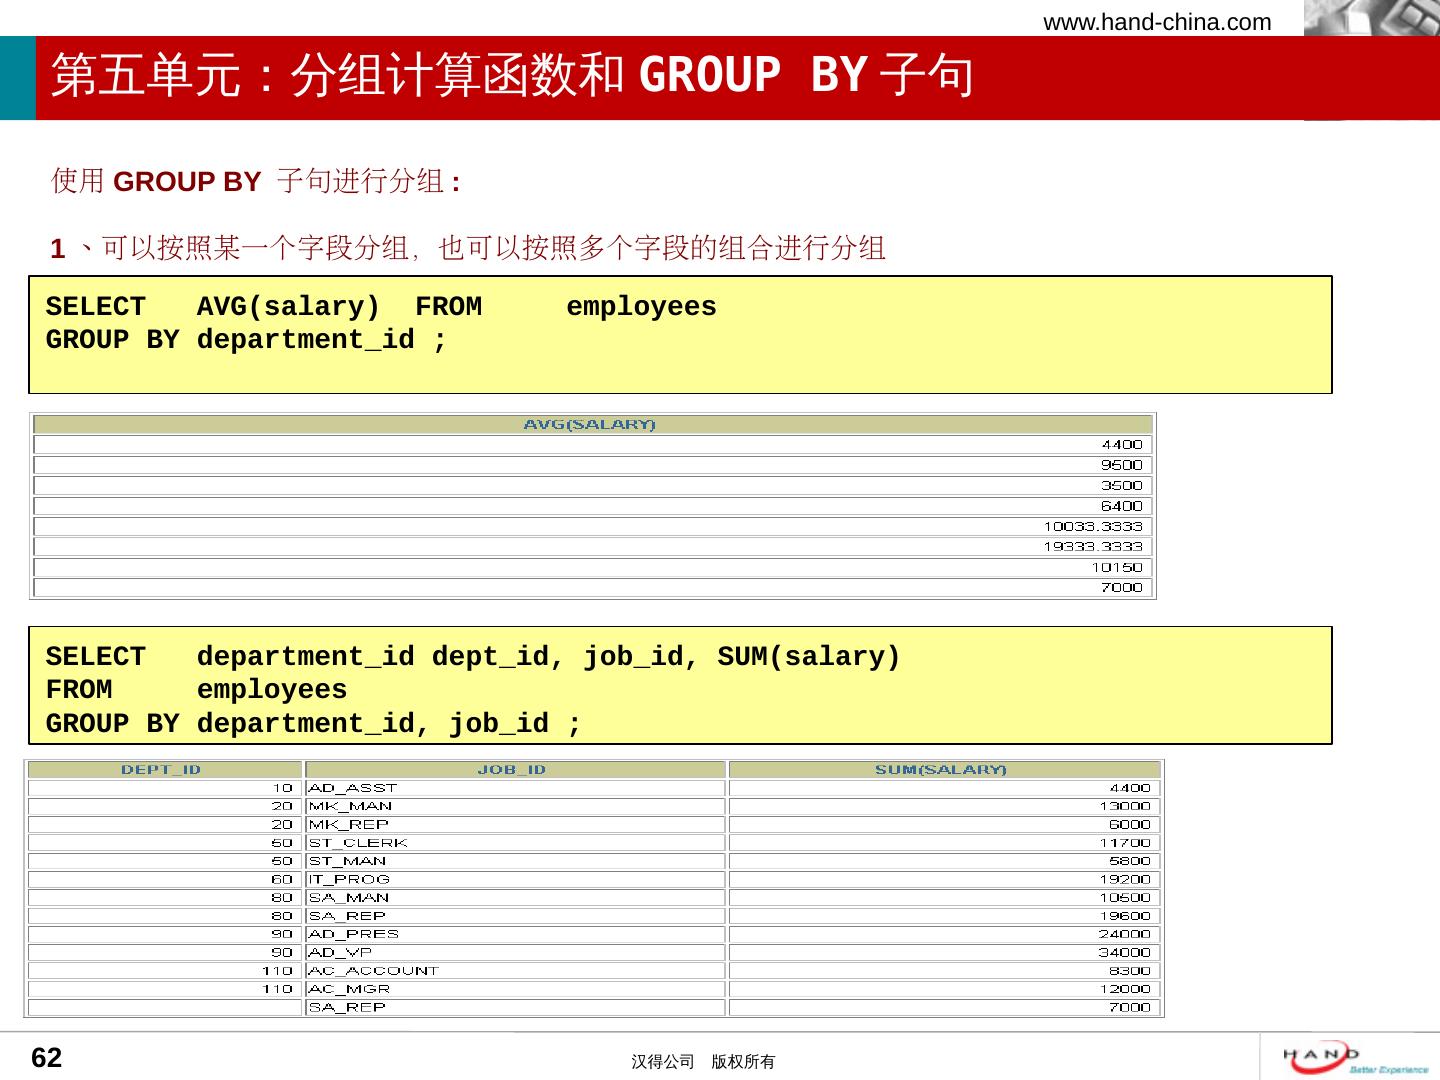Click the MK_REP job cell
Viewport: 1440px width, 1080px height.
click(515, 825)
